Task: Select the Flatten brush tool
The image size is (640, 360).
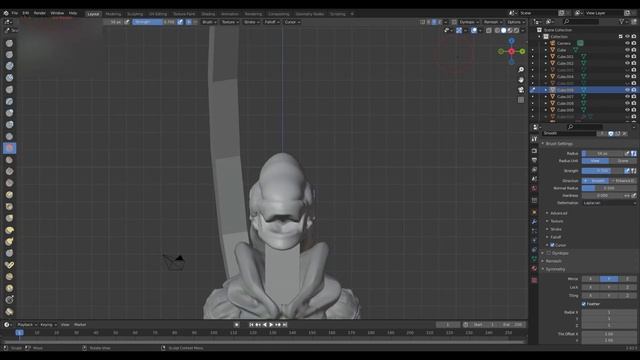Action: pos(9,160)
